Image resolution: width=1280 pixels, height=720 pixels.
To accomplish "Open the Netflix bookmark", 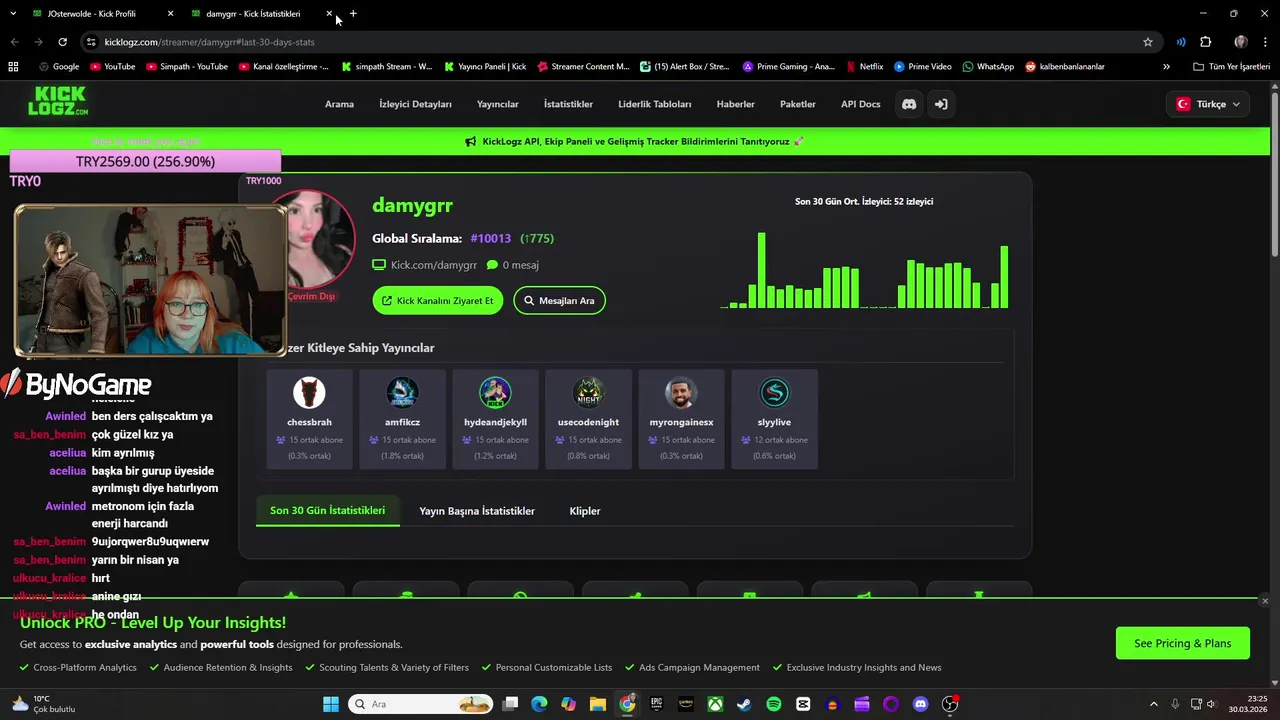I will (x=864, y=67).
